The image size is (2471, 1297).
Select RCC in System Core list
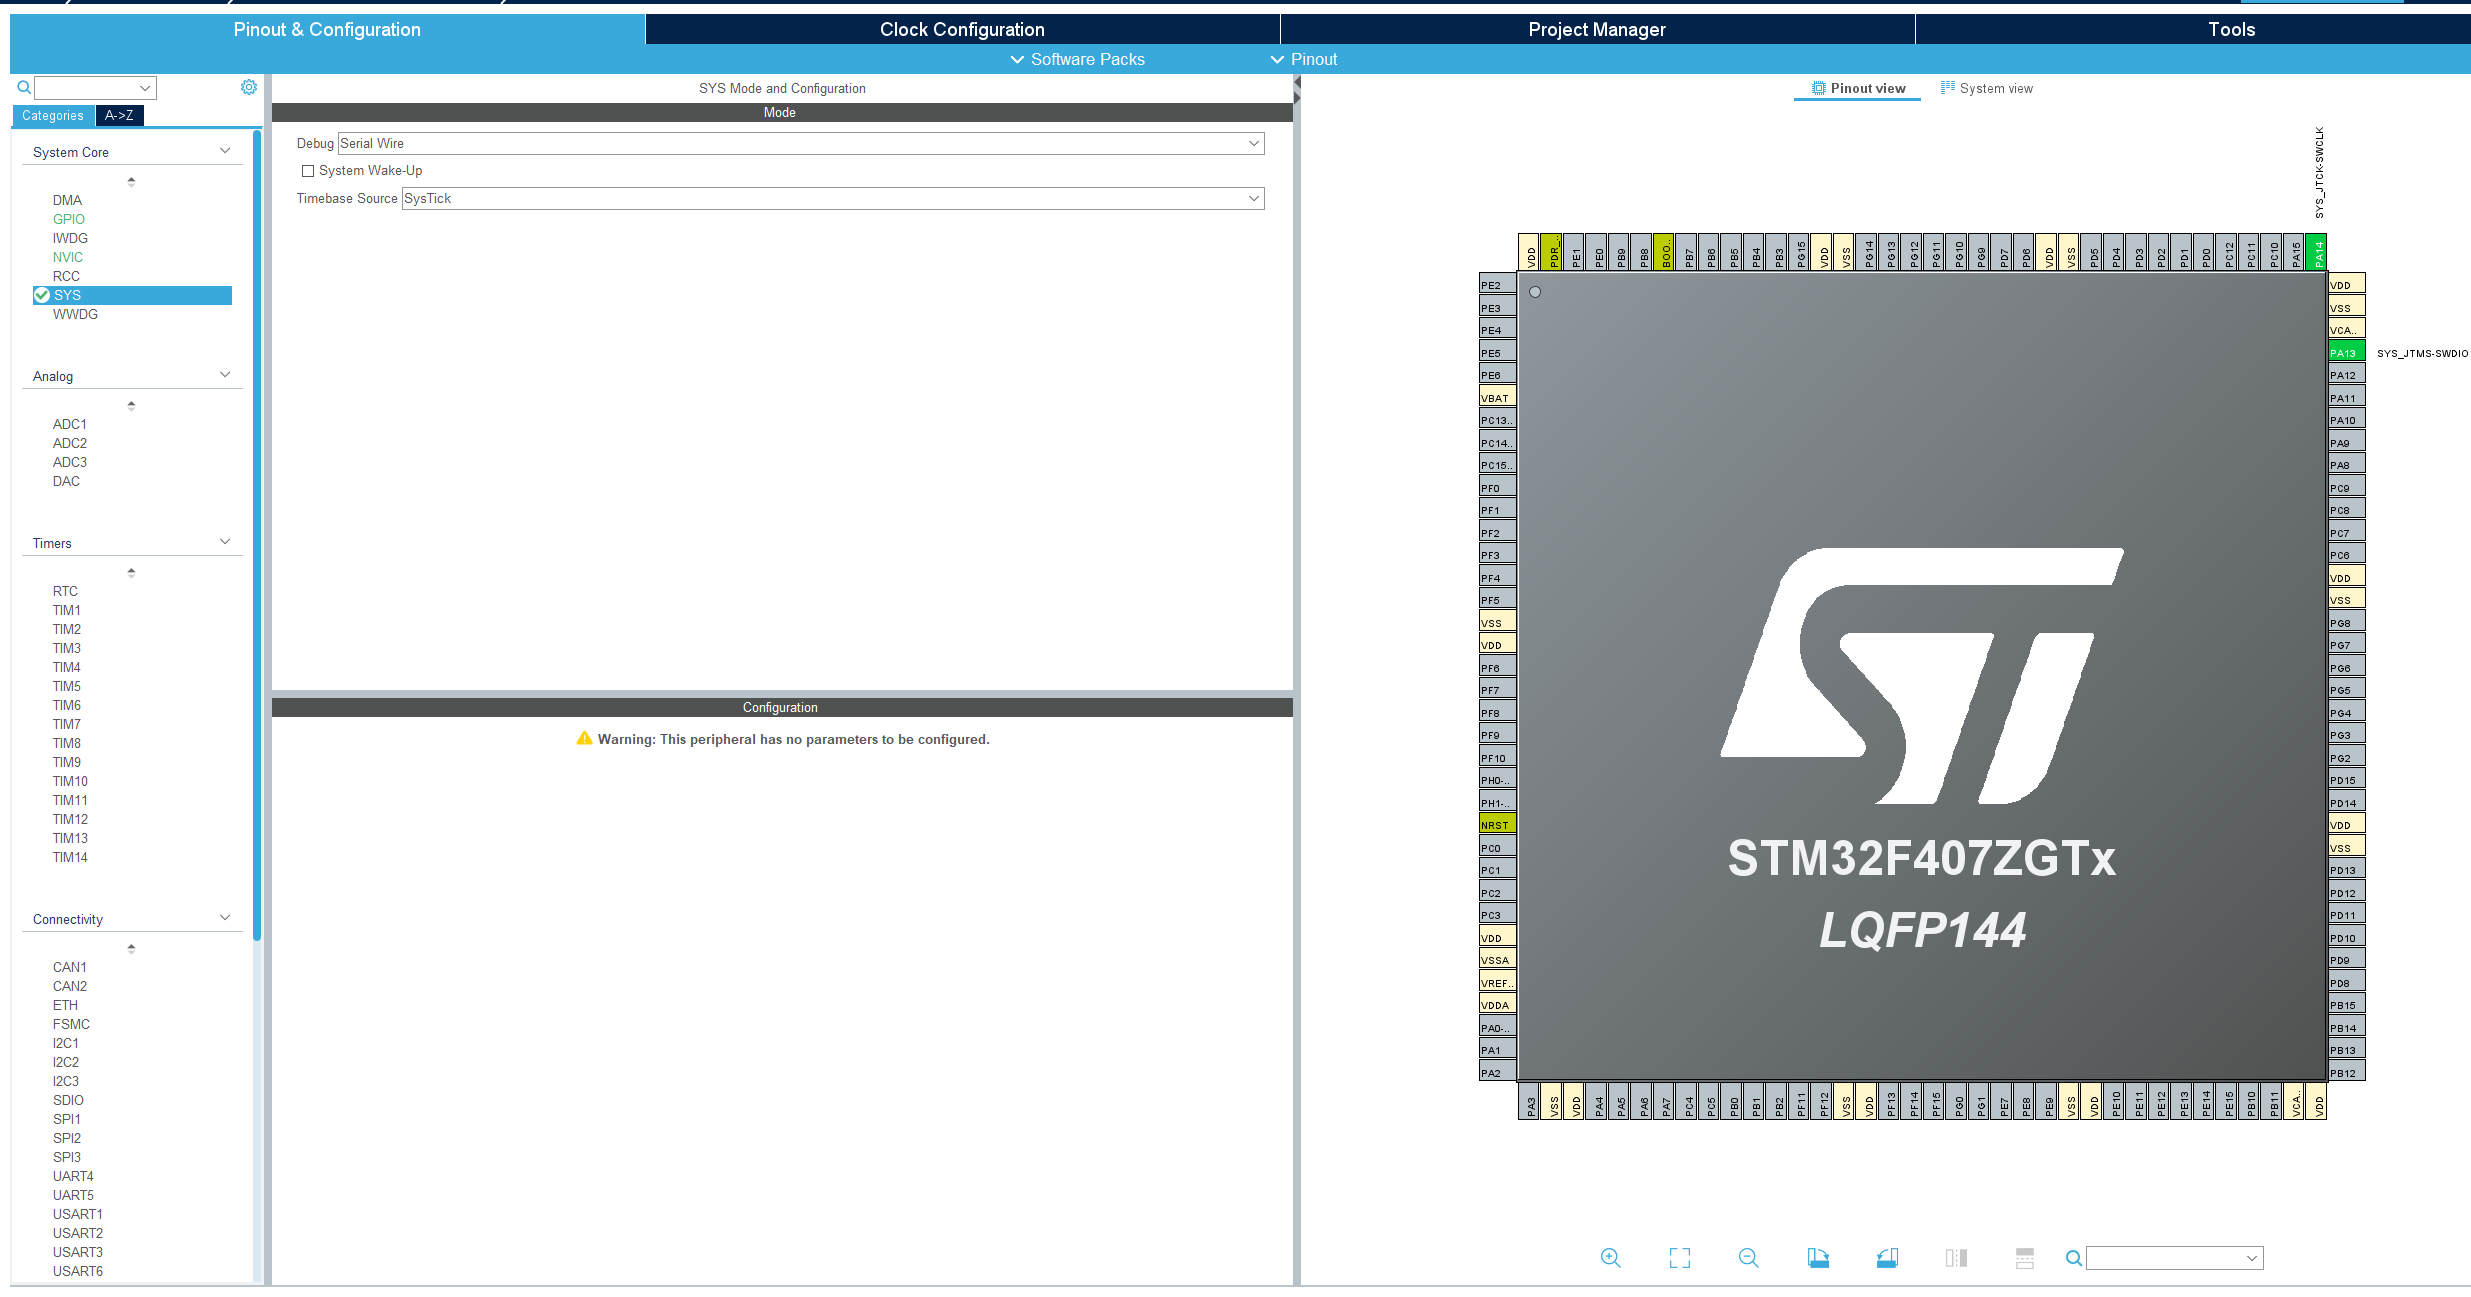point(66,276)
